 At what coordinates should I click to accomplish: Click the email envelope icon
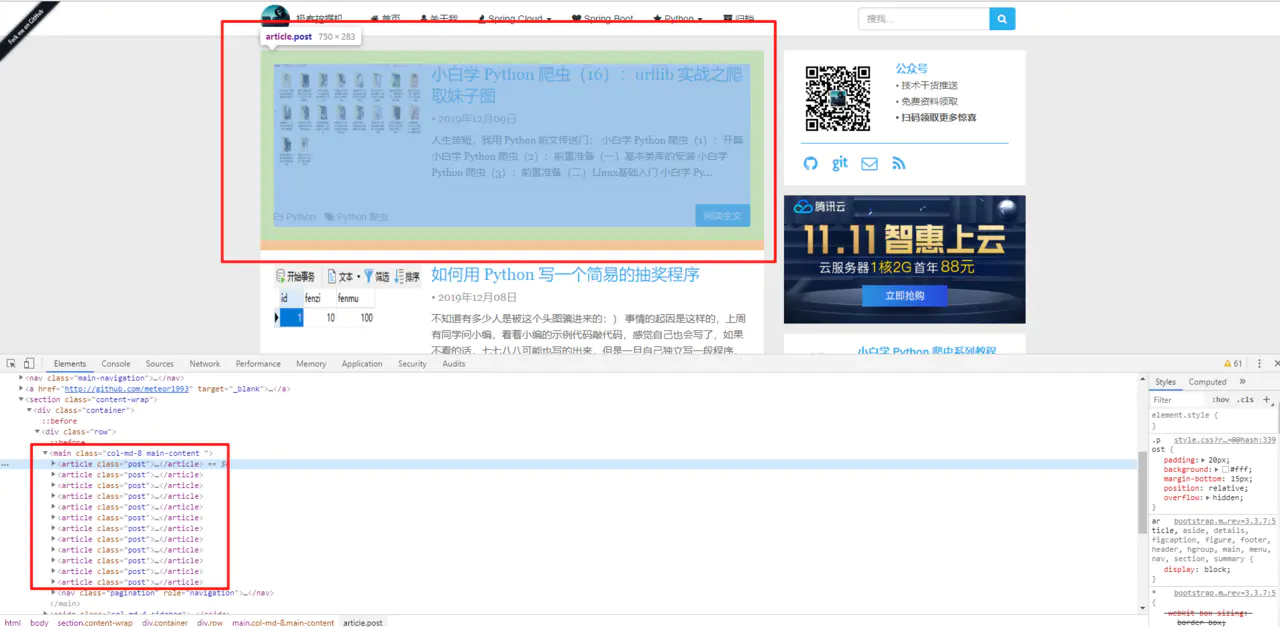pyautogui.click(x=870, y=163)
